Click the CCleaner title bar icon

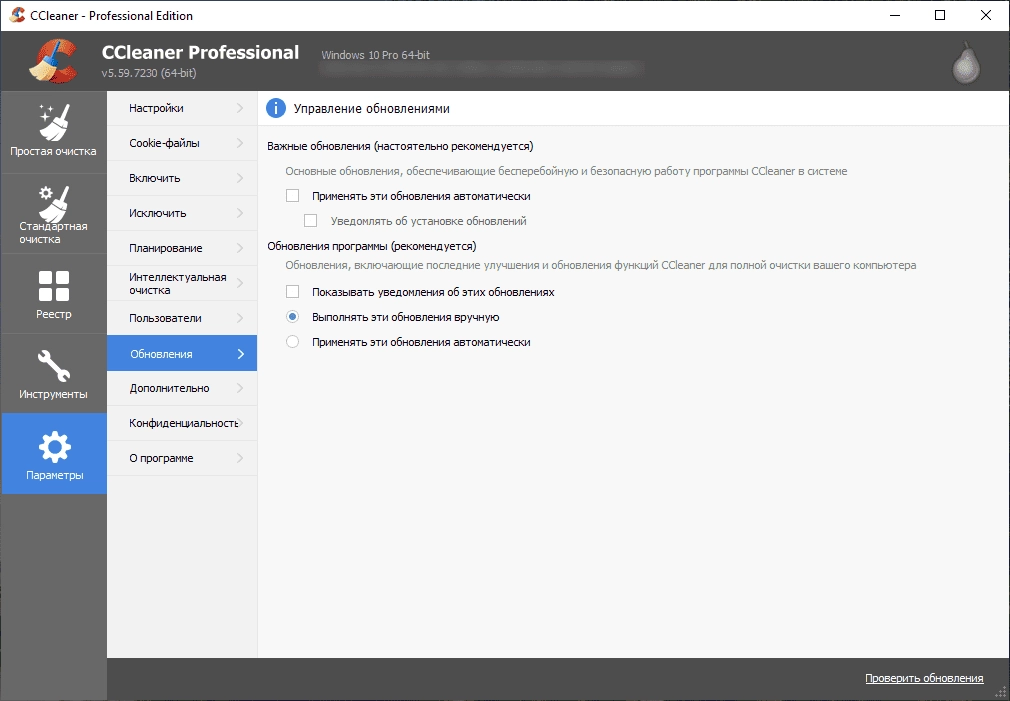coord(17,15)
